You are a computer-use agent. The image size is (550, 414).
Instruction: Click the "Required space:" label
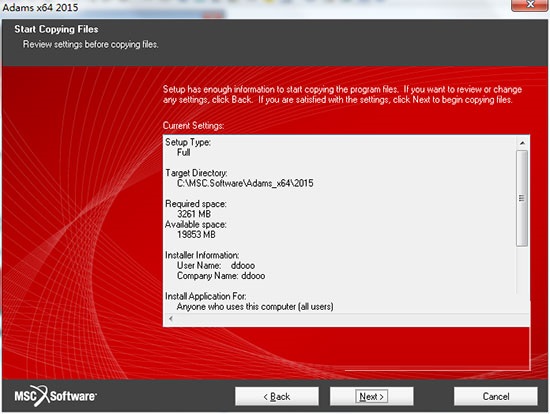[196, 204]
